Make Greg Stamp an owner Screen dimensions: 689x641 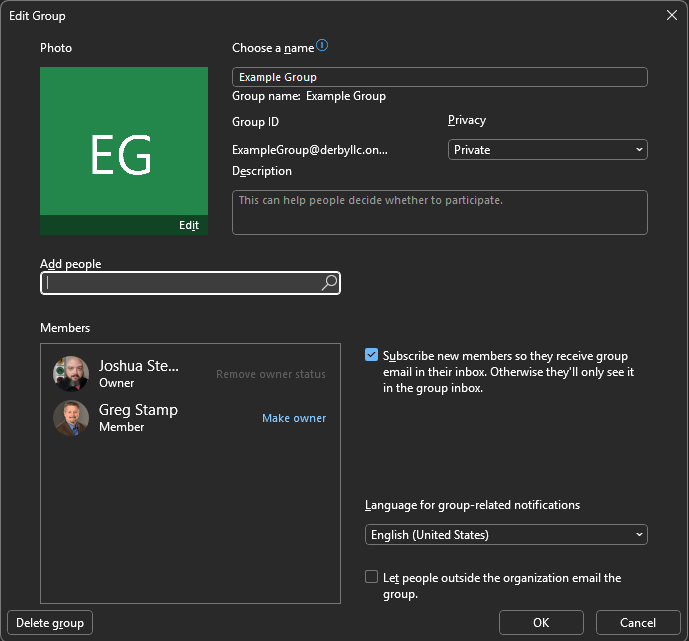294,418
